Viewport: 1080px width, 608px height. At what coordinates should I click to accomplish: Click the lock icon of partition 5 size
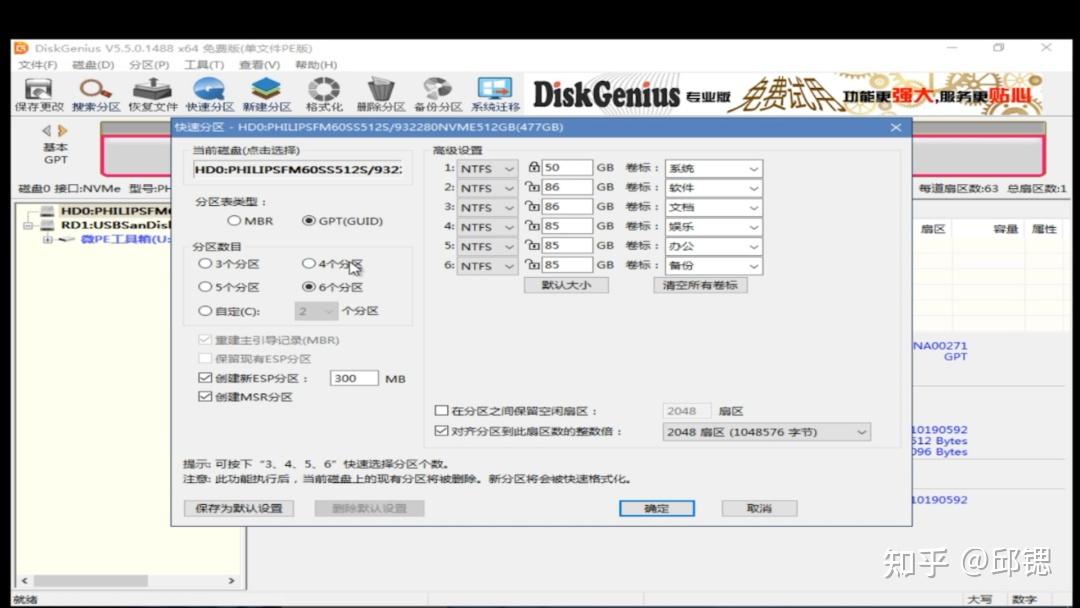532,245
